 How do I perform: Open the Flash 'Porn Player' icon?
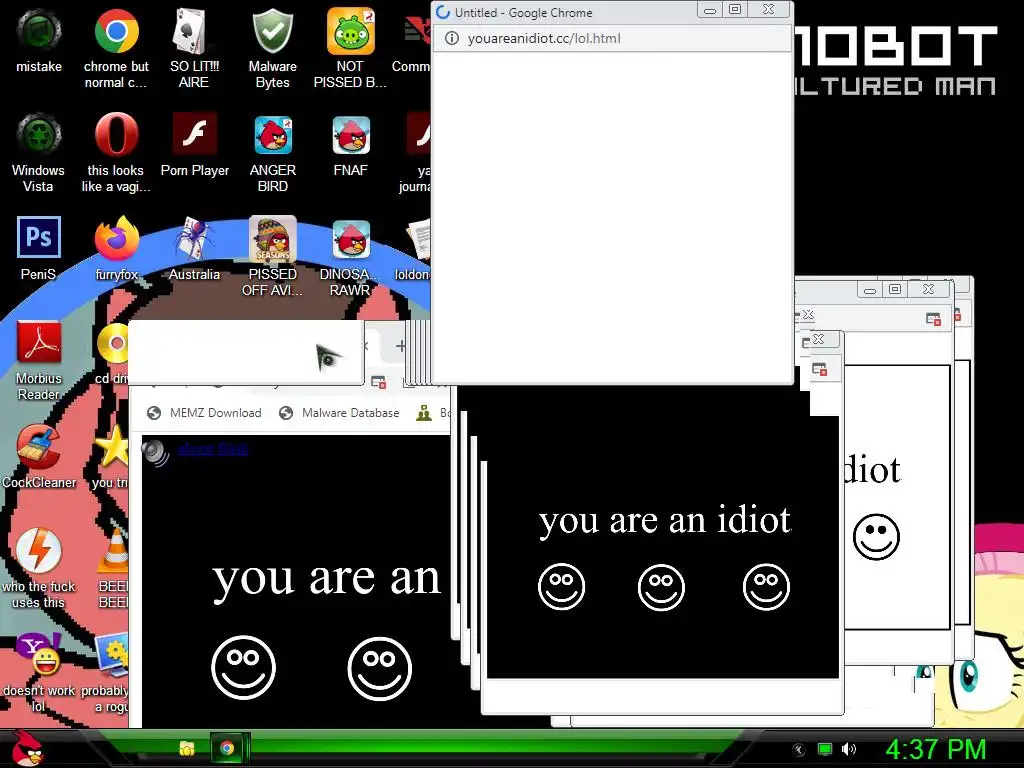point(195,144)
